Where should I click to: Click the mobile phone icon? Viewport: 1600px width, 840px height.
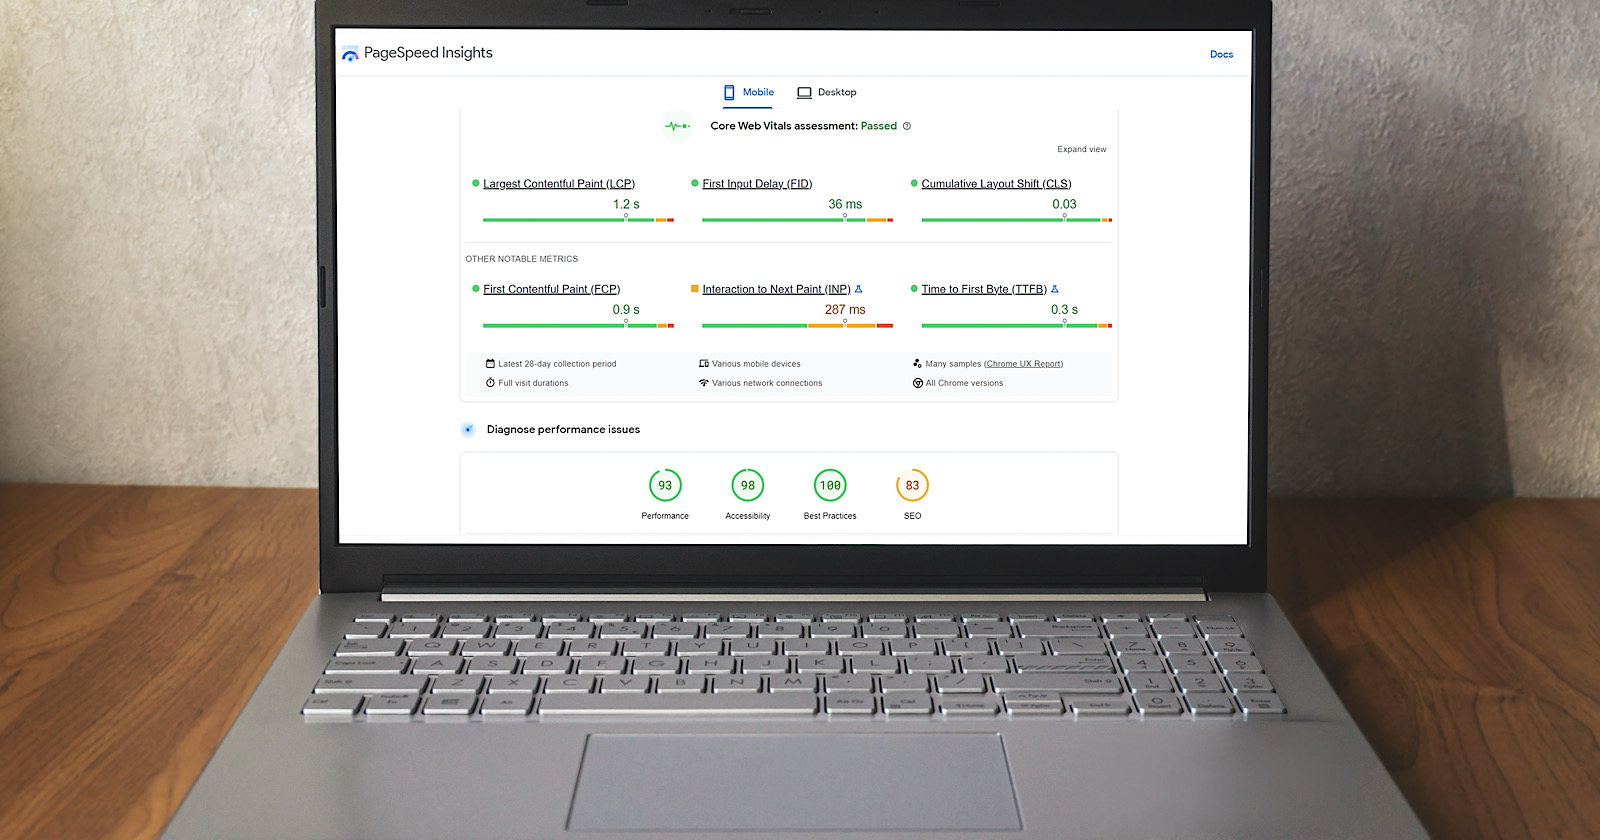(729, 92)
